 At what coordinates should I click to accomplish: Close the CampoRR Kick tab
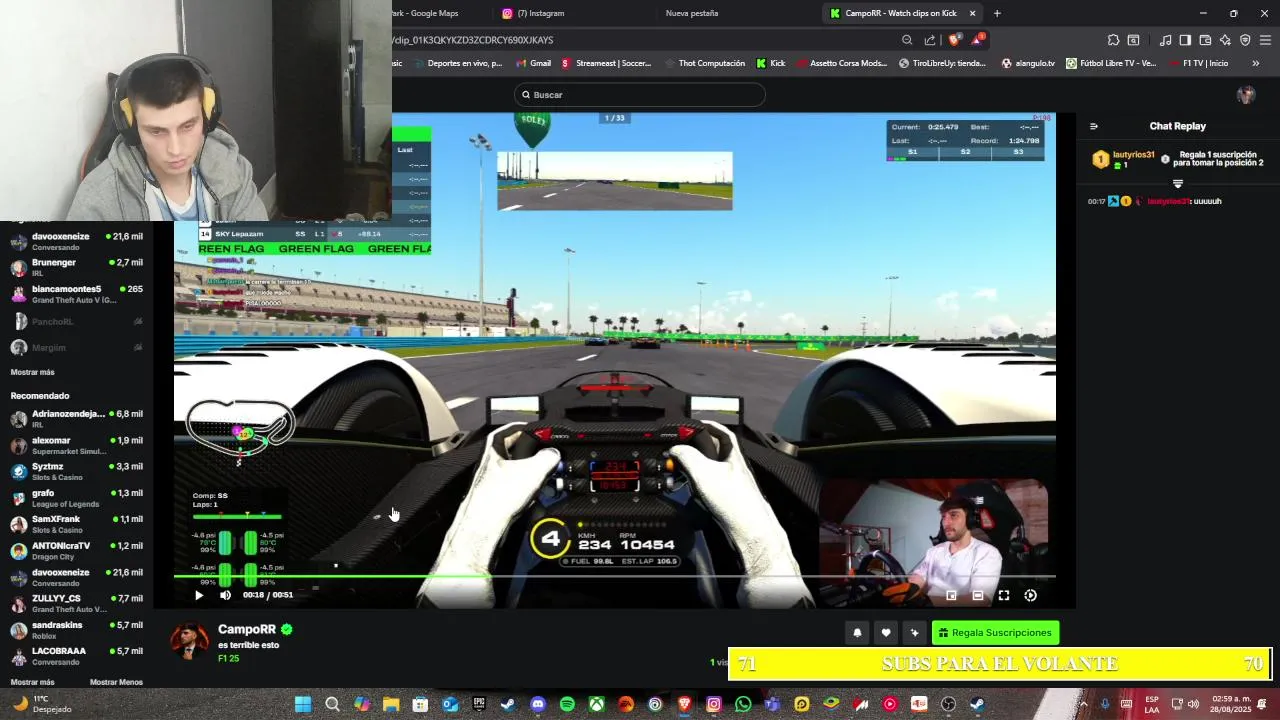972,13
